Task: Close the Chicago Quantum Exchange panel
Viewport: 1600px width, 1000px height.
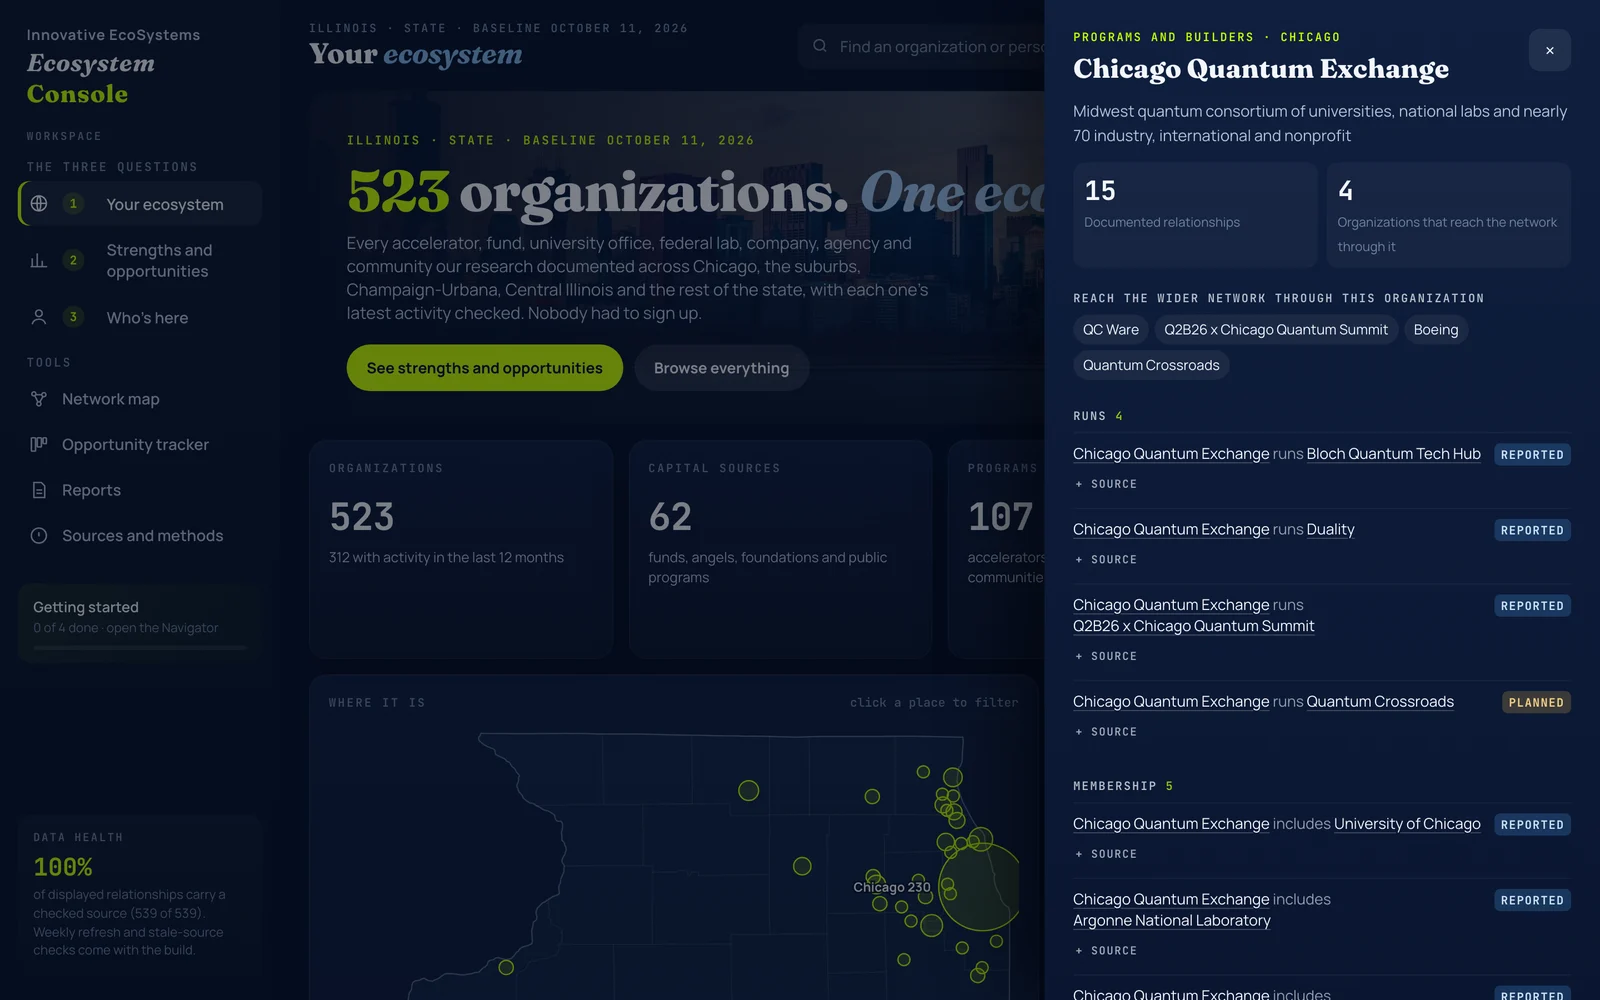Action: pos(1549,50)
